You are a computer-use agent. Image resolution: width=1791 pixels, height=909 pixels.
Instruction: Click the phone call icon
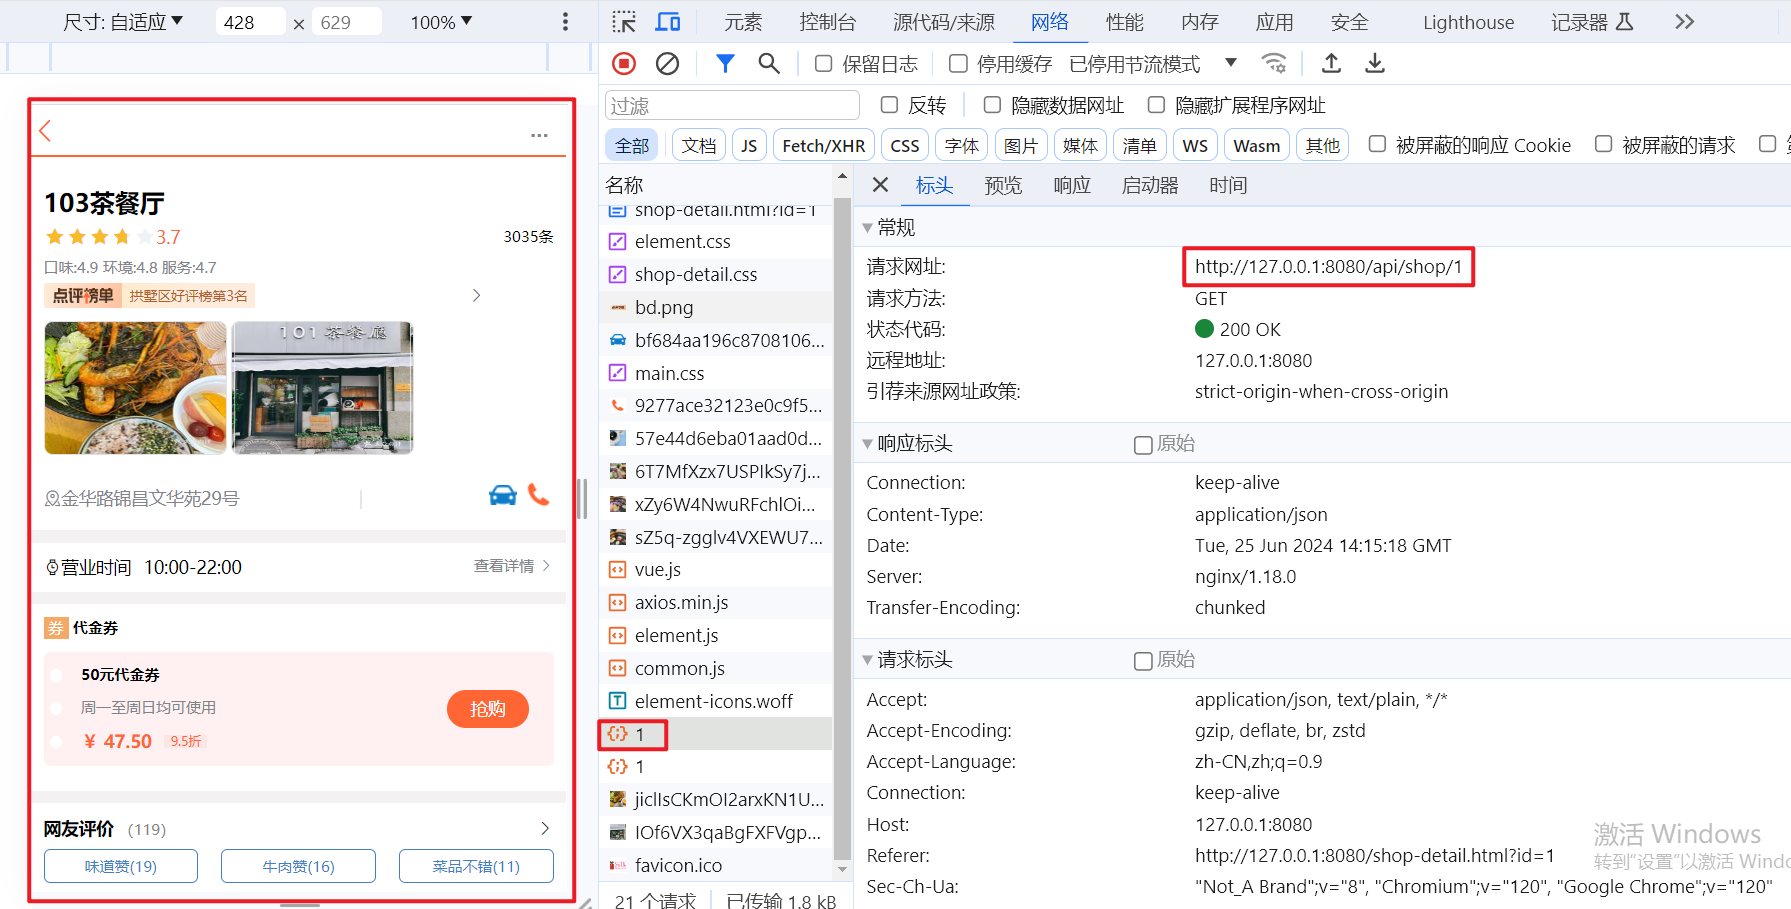click(539, 495)
